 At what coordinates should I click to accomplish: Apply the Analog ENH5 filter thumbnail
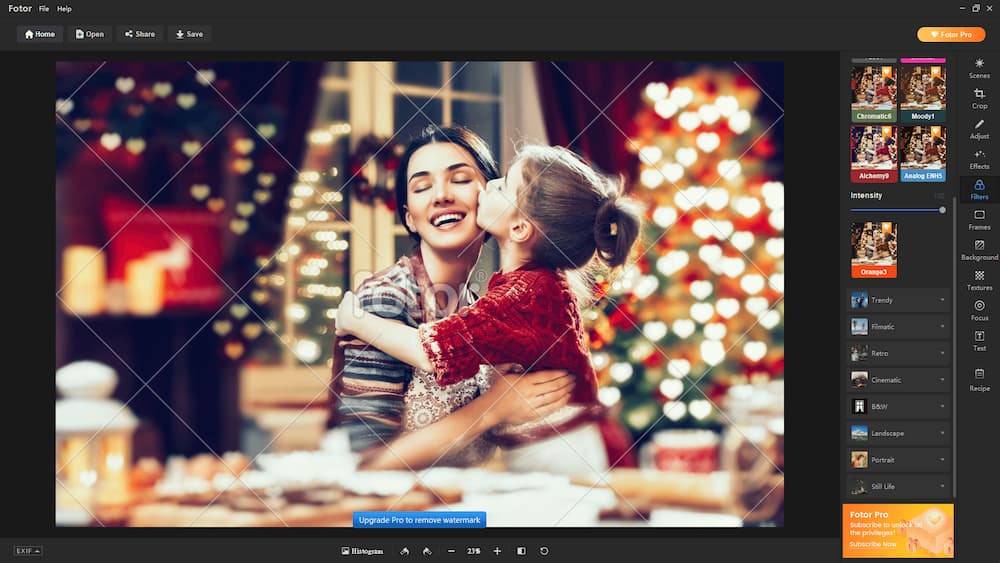[x=923, y=154]
